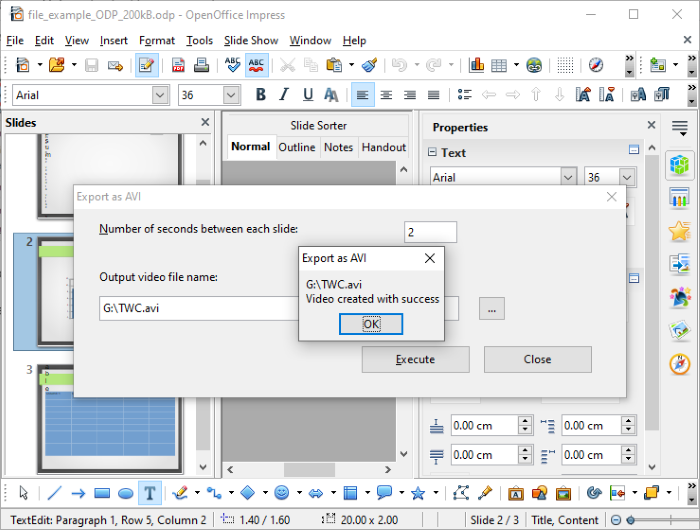Collapse the Text section in Properties
Image resolution: width=700 pixels, height=530 pixels.
click(x=433, y=153)
